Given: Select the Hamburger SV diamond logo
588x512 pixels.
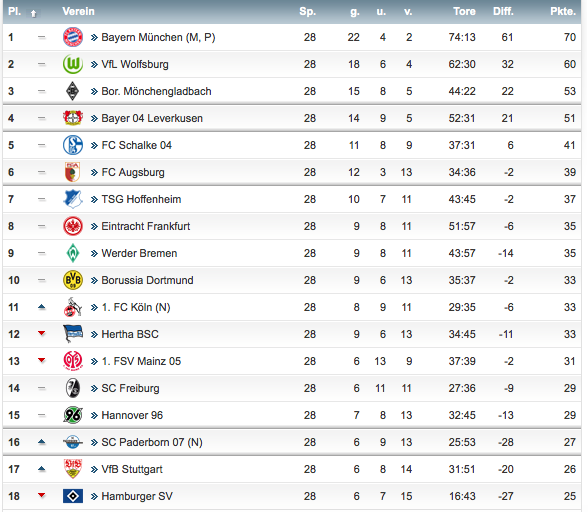Looking at the screenshot, I should point(73,496).
